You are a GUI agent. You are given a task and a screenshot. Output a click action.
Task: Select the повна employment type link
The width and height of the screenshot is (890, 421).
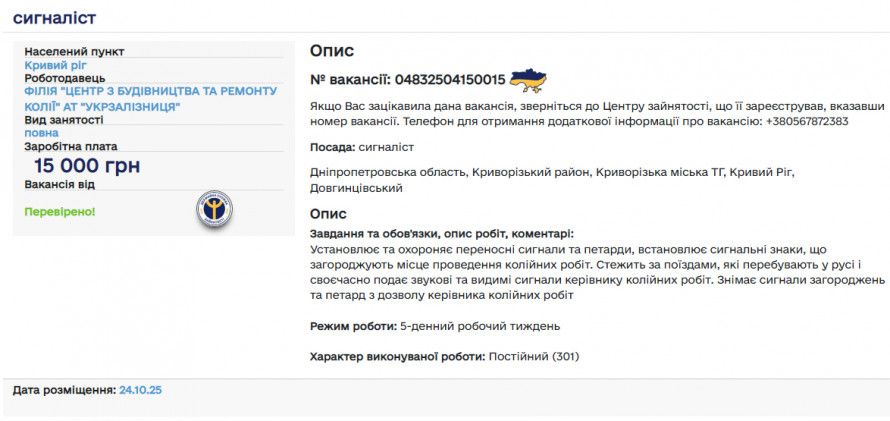pyautogui.click(x=41, y=132)
